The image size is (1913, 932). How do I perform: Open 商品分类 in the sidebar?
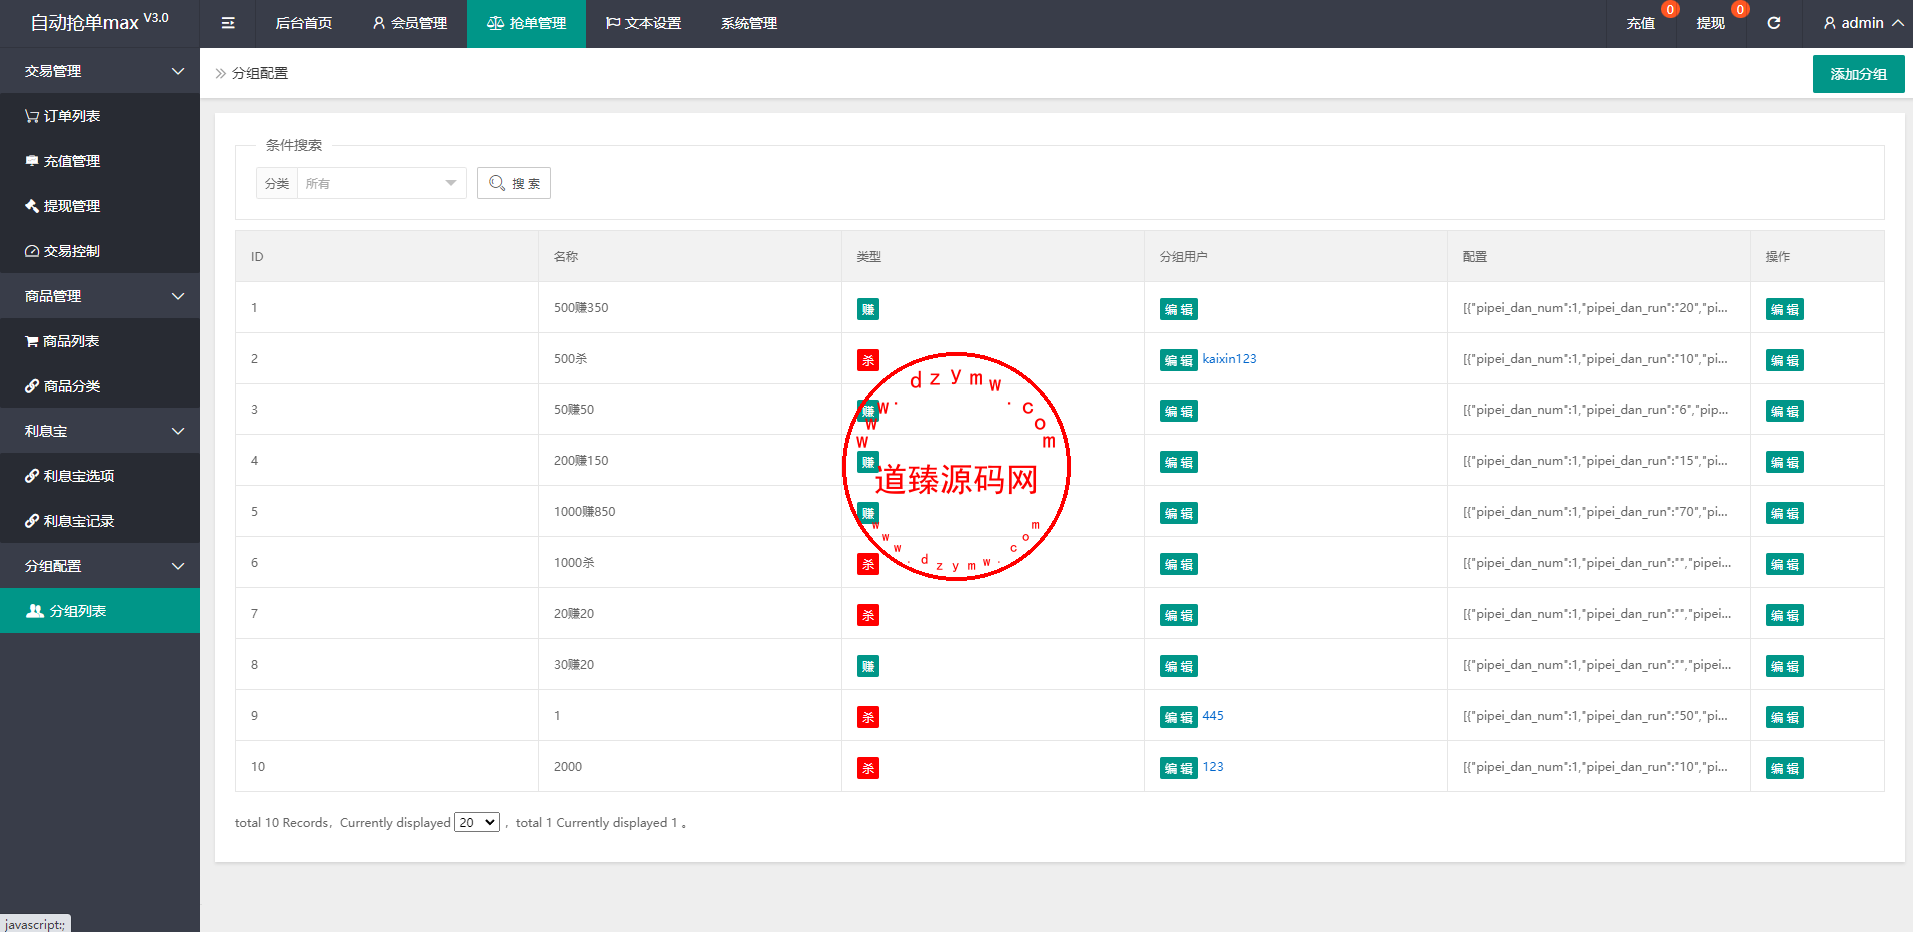click(x=100, y=386)
